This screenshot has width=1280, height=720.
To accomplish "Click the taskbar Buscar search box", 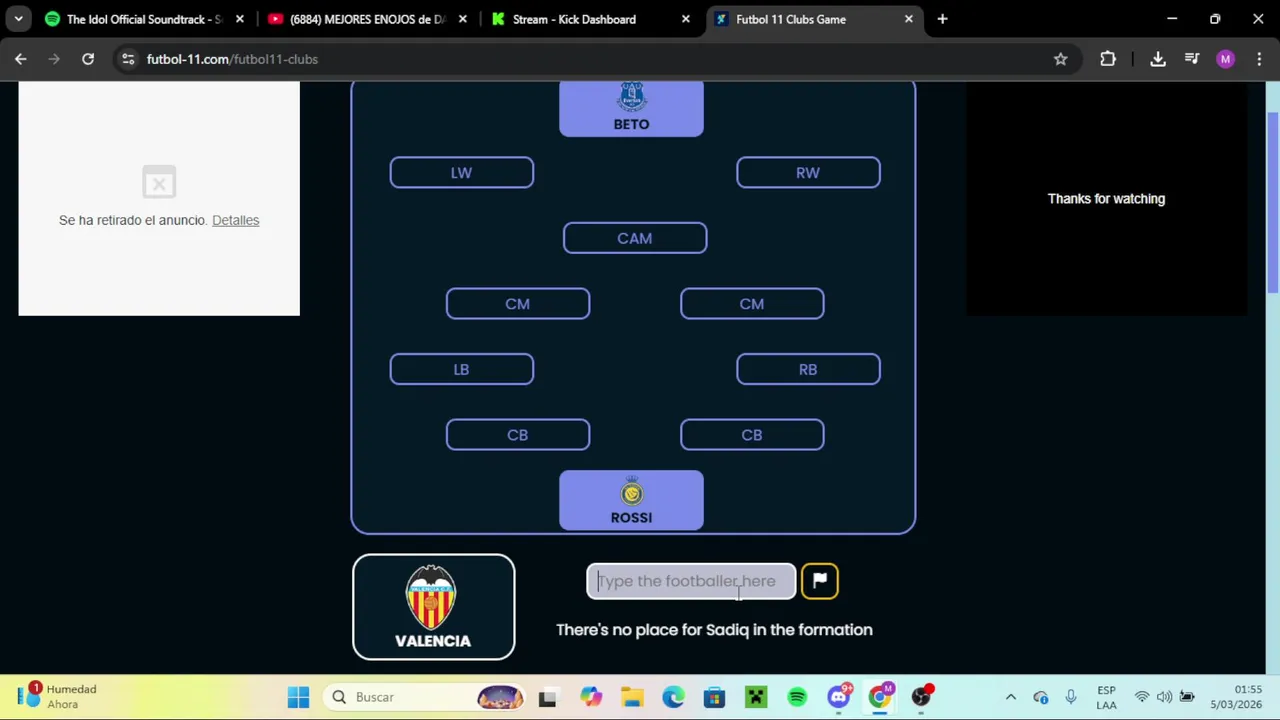I will (427, 697).
